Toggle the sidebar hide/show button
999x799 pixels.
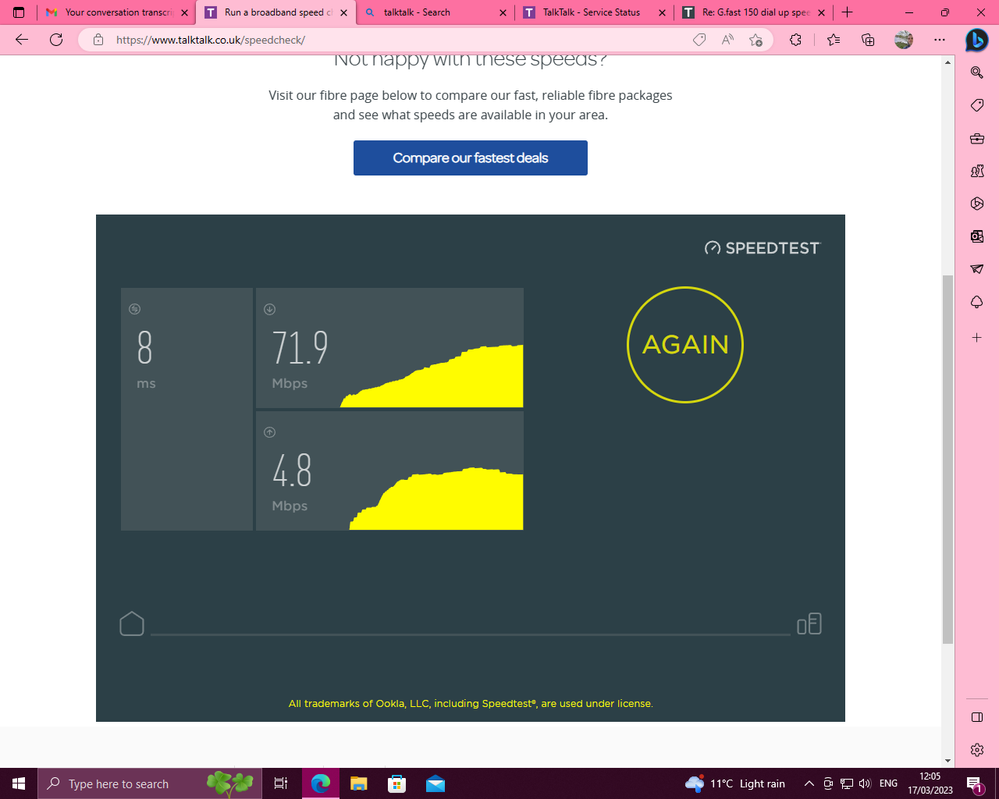pyautogui.click(x=977, y=717)
